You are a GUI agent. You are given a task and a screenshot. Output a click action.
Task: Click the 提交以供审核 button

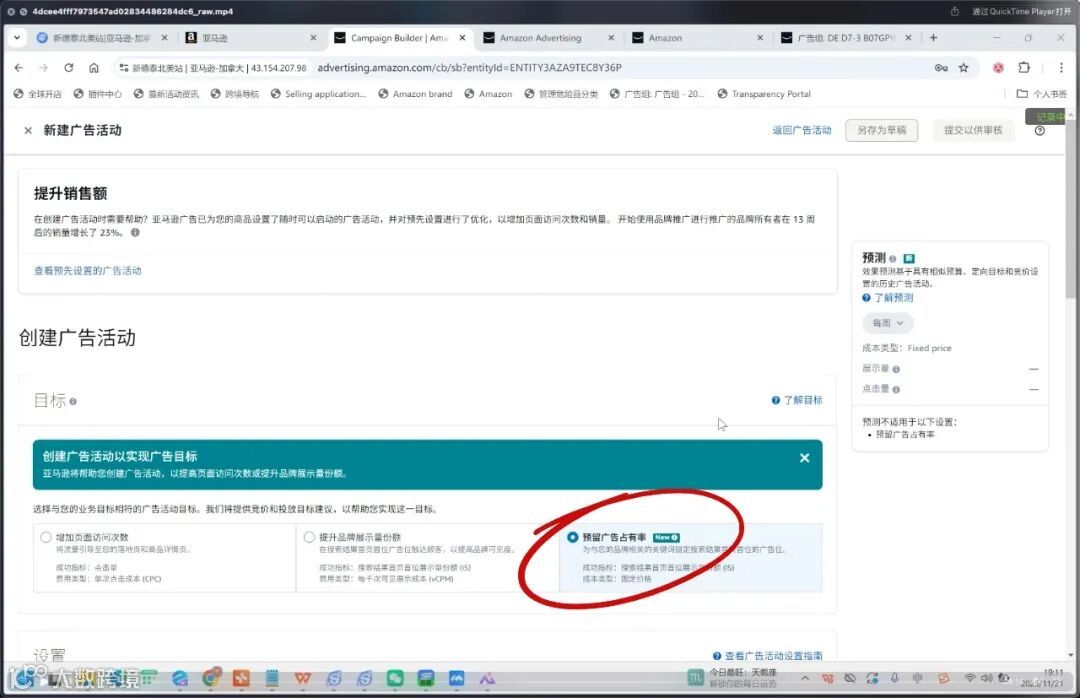tap(973, 130)
